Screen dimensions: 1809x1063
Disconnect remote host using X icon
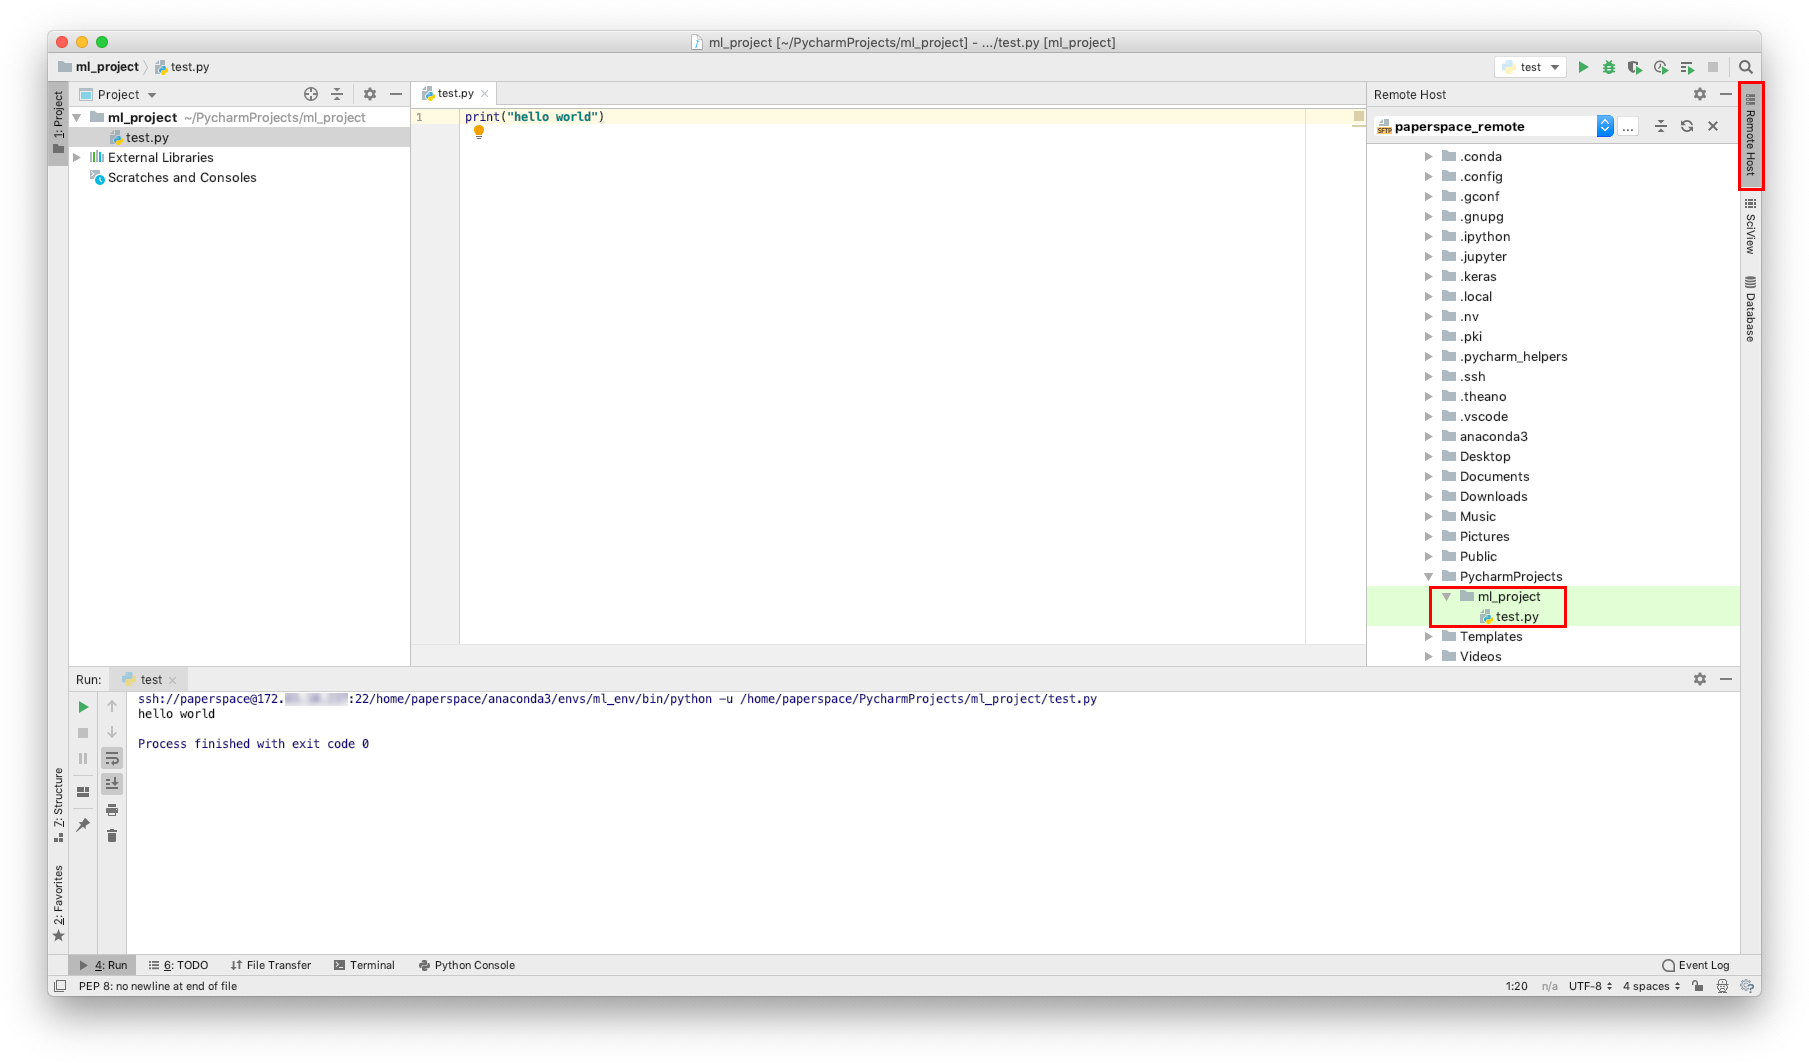coord(1713,126)
